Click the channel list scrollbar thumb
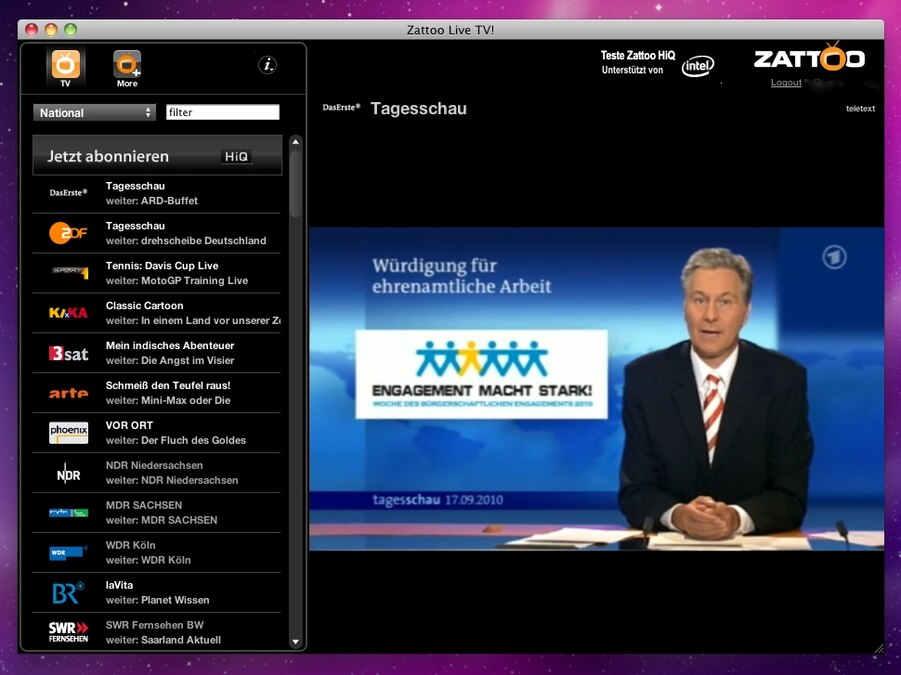 [x=295, y=184]
